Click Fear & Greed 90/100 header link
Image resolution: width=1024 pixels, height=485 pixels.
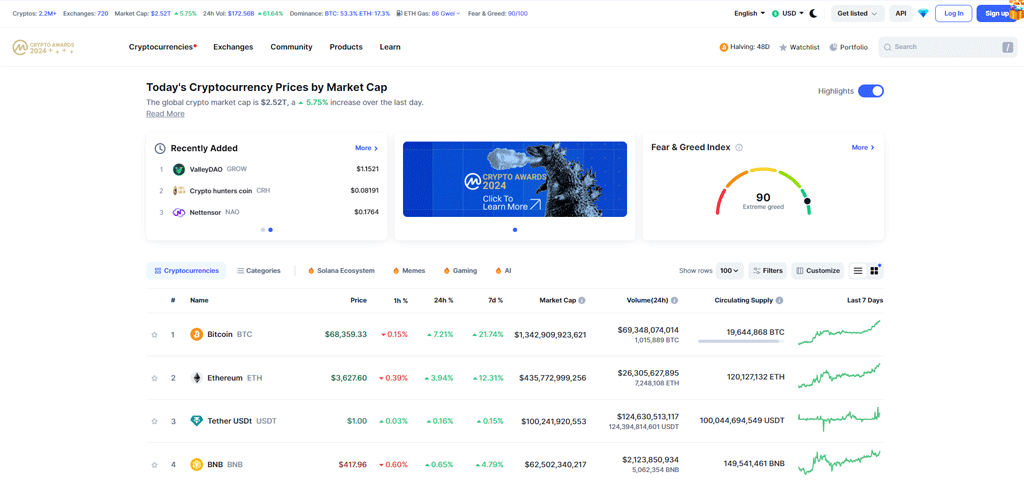pyautogui.click(x=498, y=13)
